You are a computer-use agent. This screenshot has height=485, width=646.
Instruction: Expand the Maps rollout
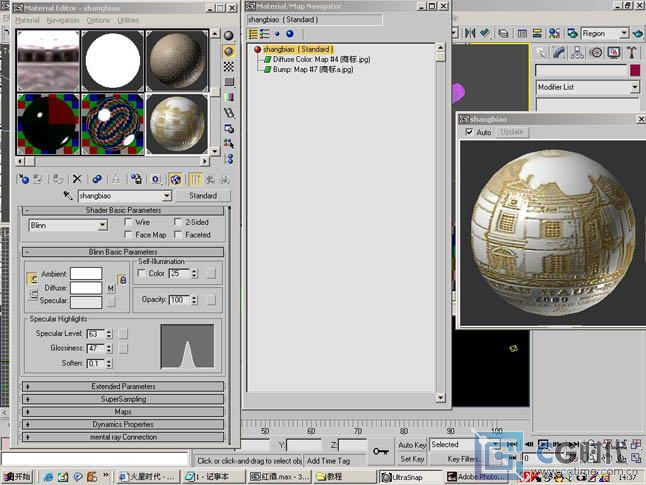click(122, 411)
